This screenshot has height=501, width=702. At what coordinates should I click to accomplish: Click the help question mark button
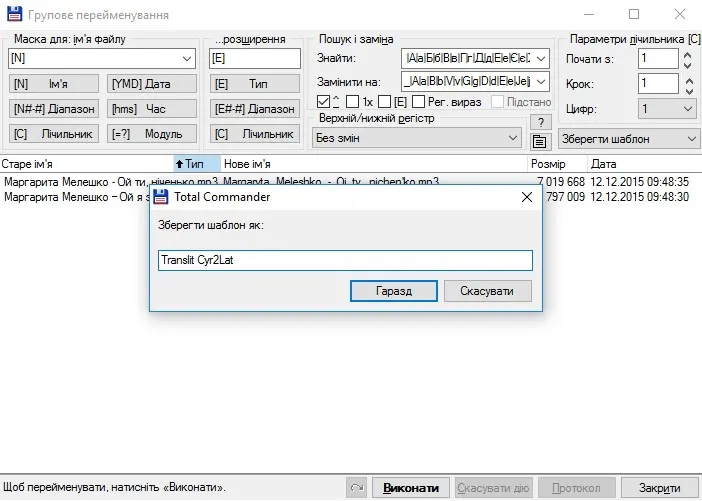[x=540, y=122]
